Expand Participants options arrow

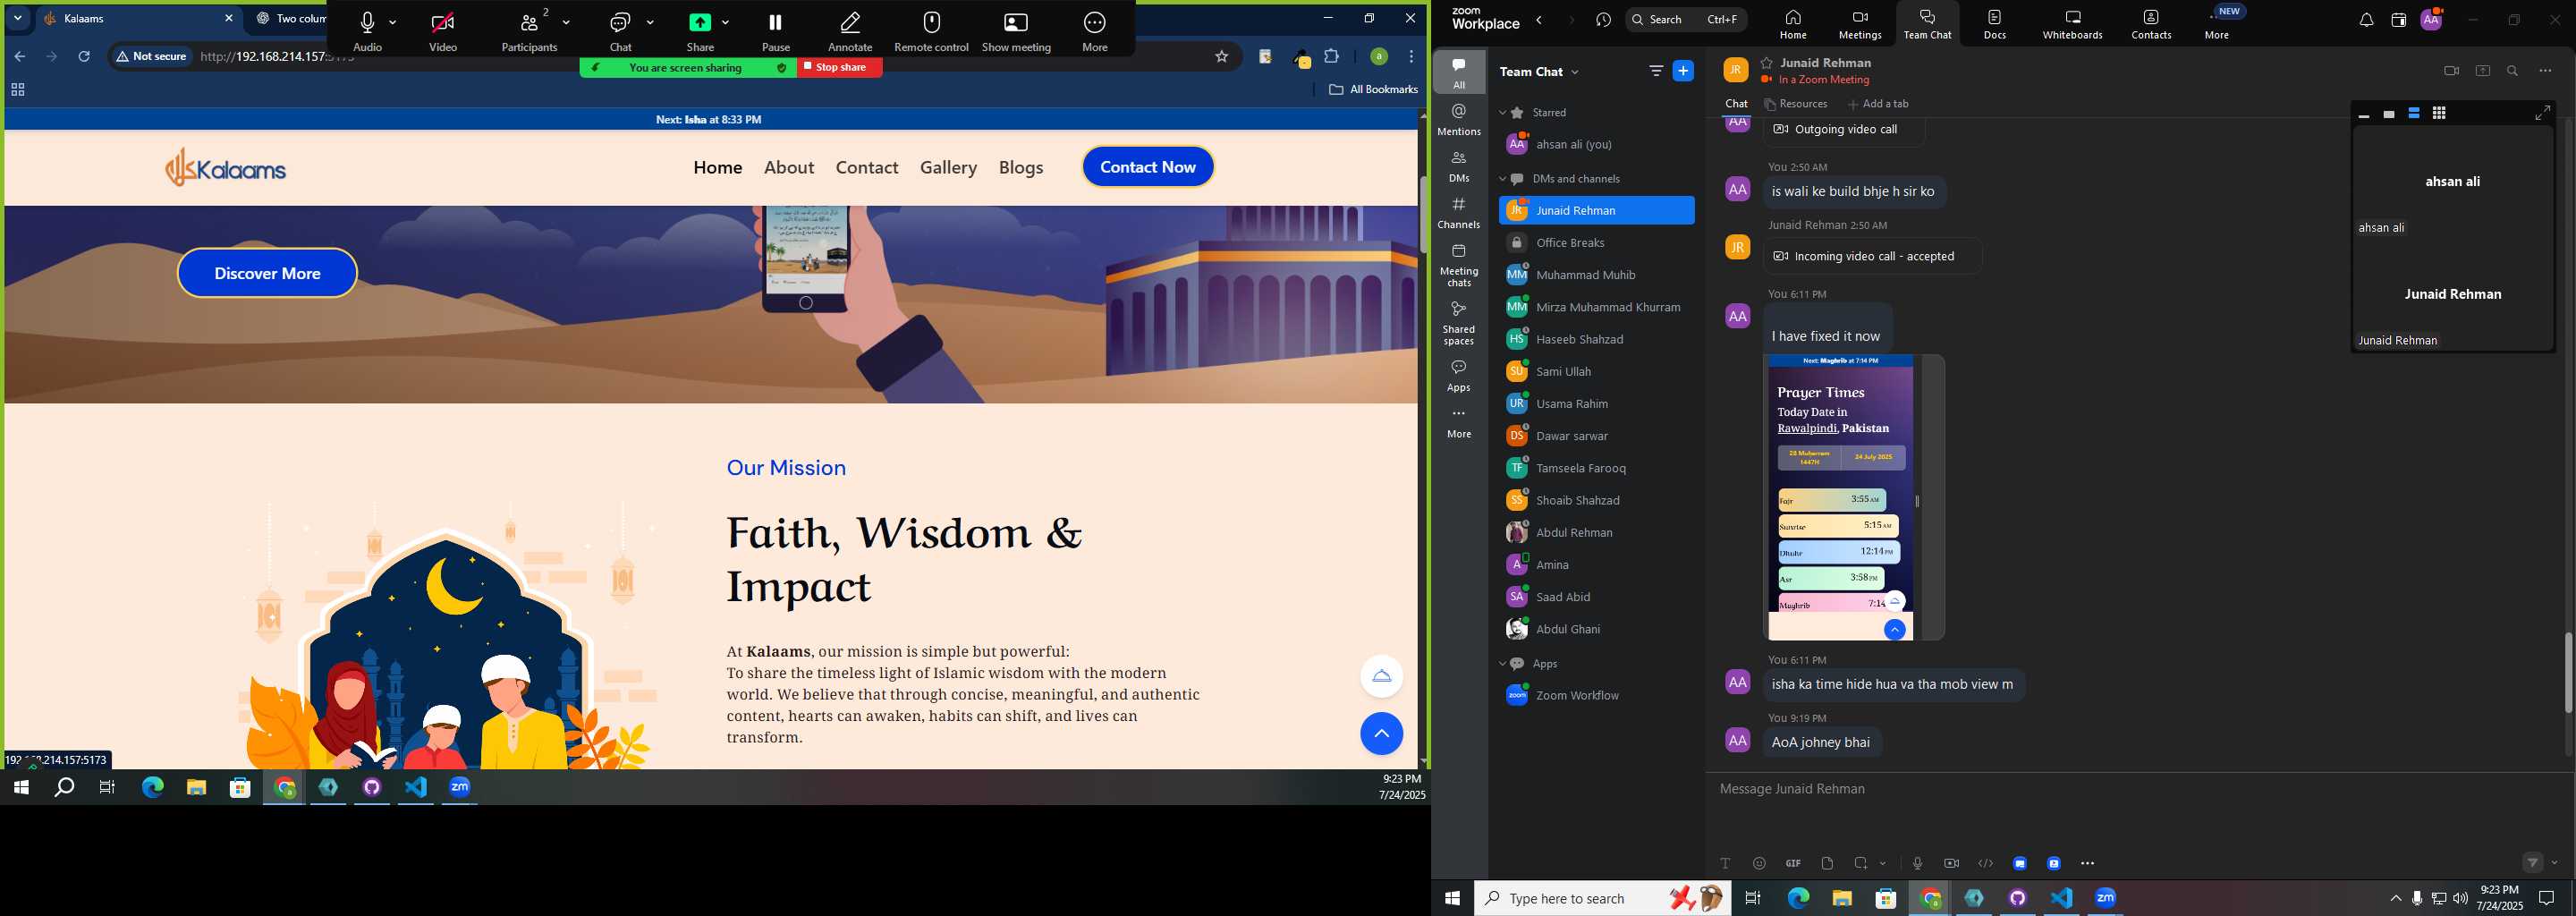coord(567,22)
